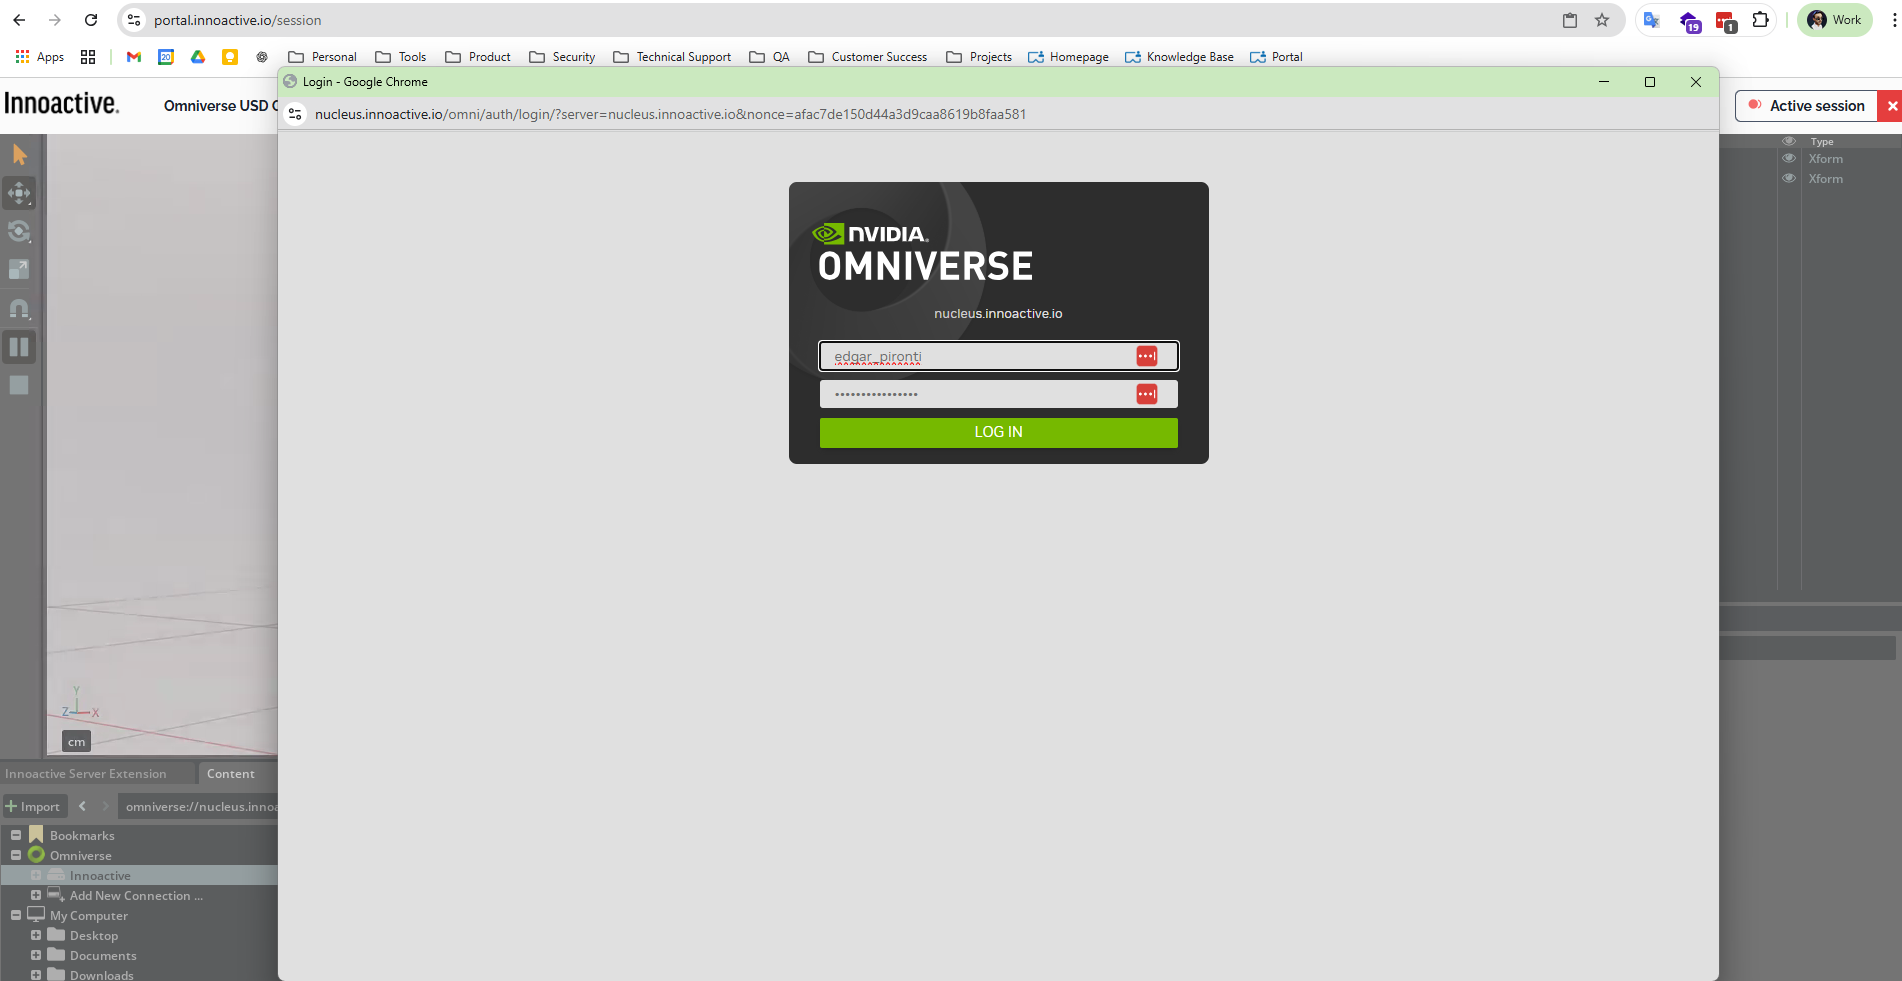The image size is (1902, 981).
Task: Click the Stop icon below the pause button
Action: [x=18, y=385]
